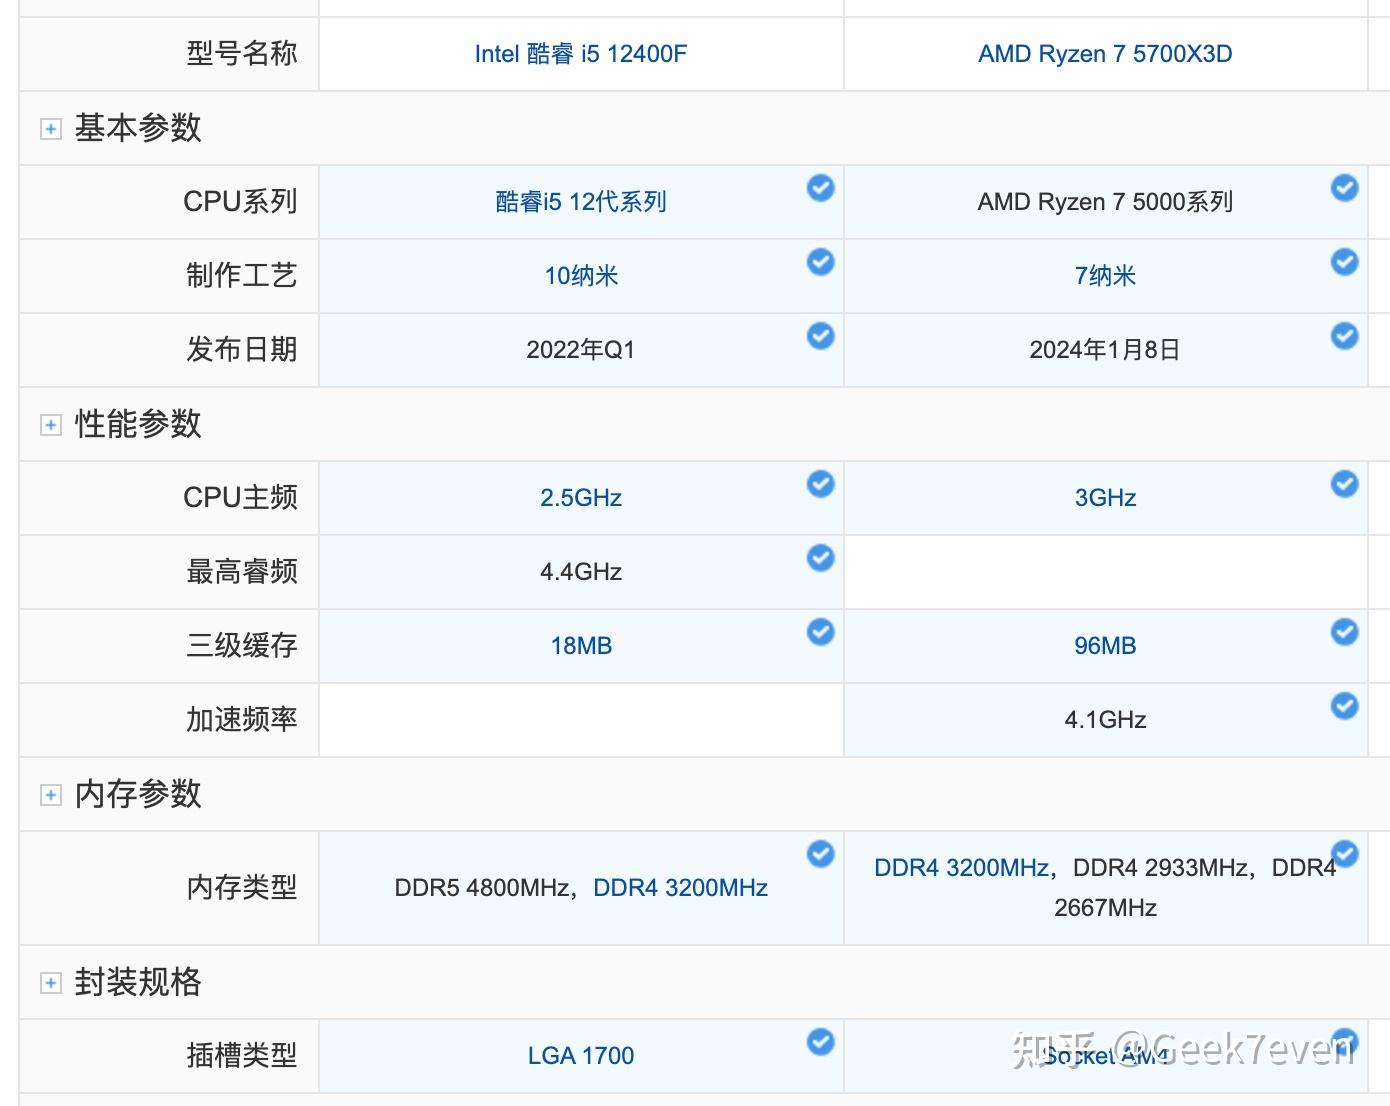Screen dimensions: 1390x1106
Task: Click the CPU主频 row label
Action: [240, 498]
